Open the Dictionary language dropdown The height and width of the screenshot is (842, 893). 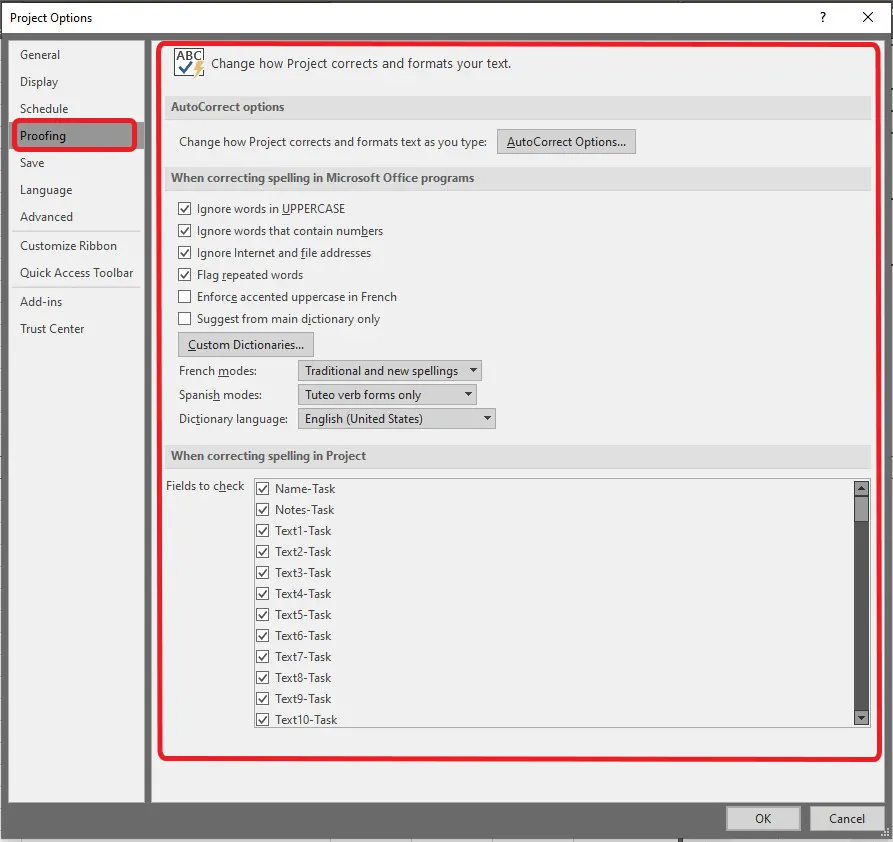point(396,419)
